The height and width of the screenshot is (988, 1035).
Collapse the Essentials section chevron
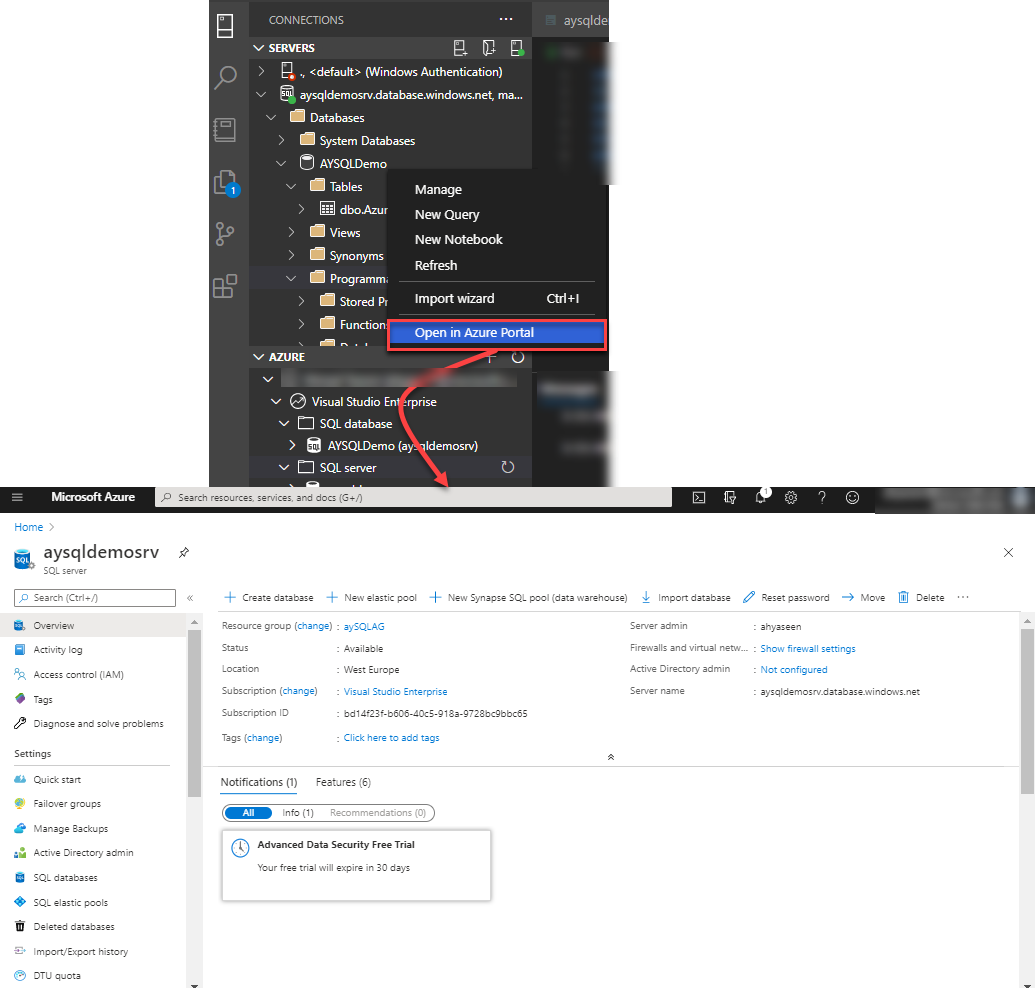tap(611, 757)
